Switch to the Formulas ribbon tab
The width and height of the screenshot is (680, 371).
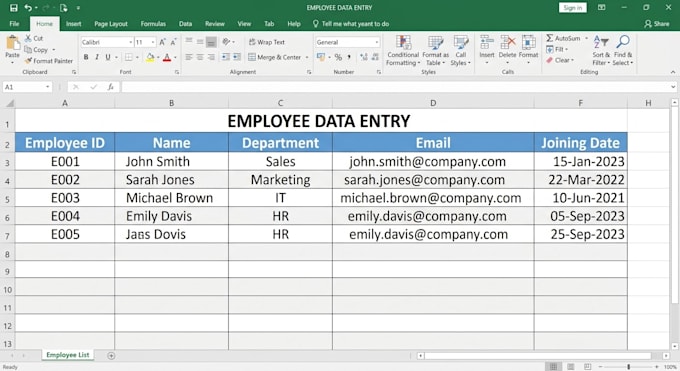(153, 24)
